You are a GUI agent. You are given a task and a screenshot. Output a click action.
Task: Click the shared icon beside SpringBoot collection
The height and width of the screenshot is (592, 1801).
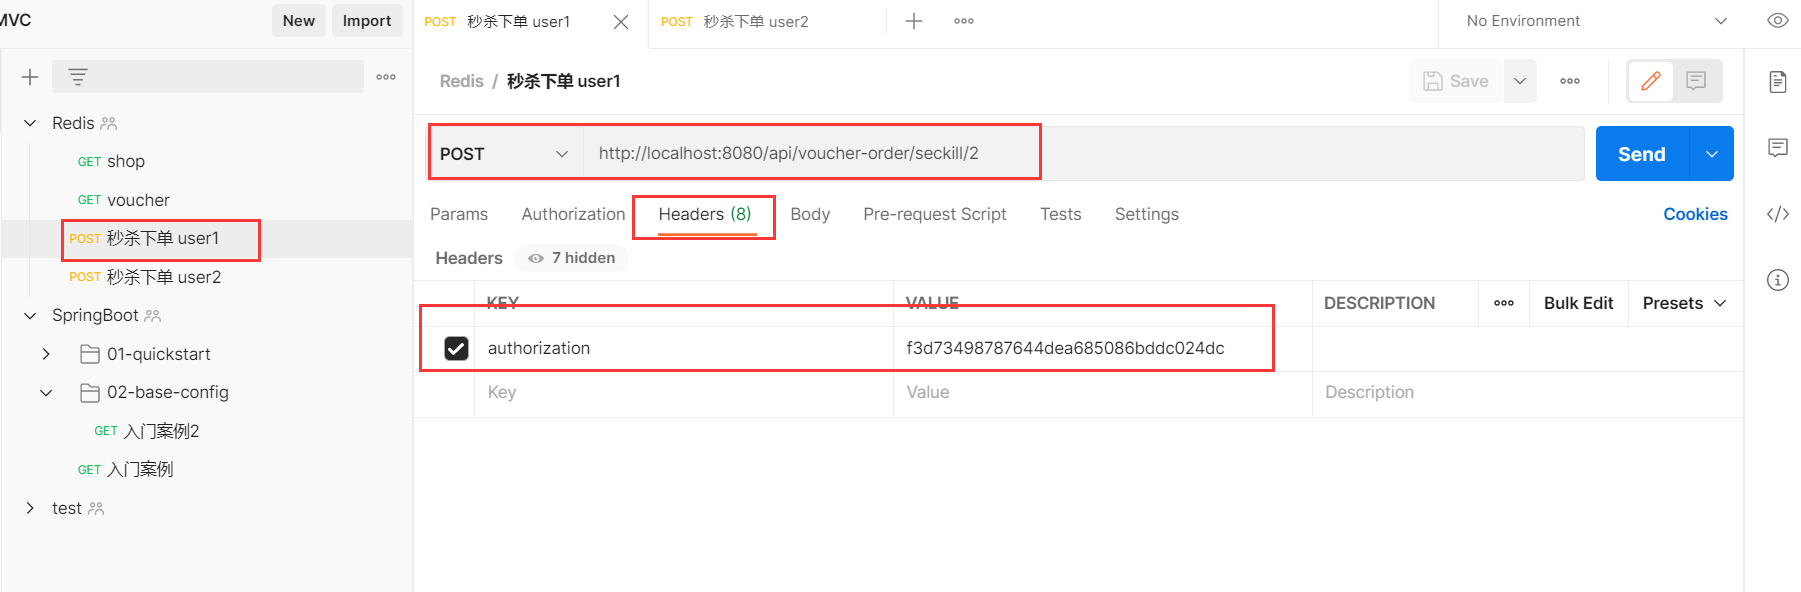coord(153,316)
